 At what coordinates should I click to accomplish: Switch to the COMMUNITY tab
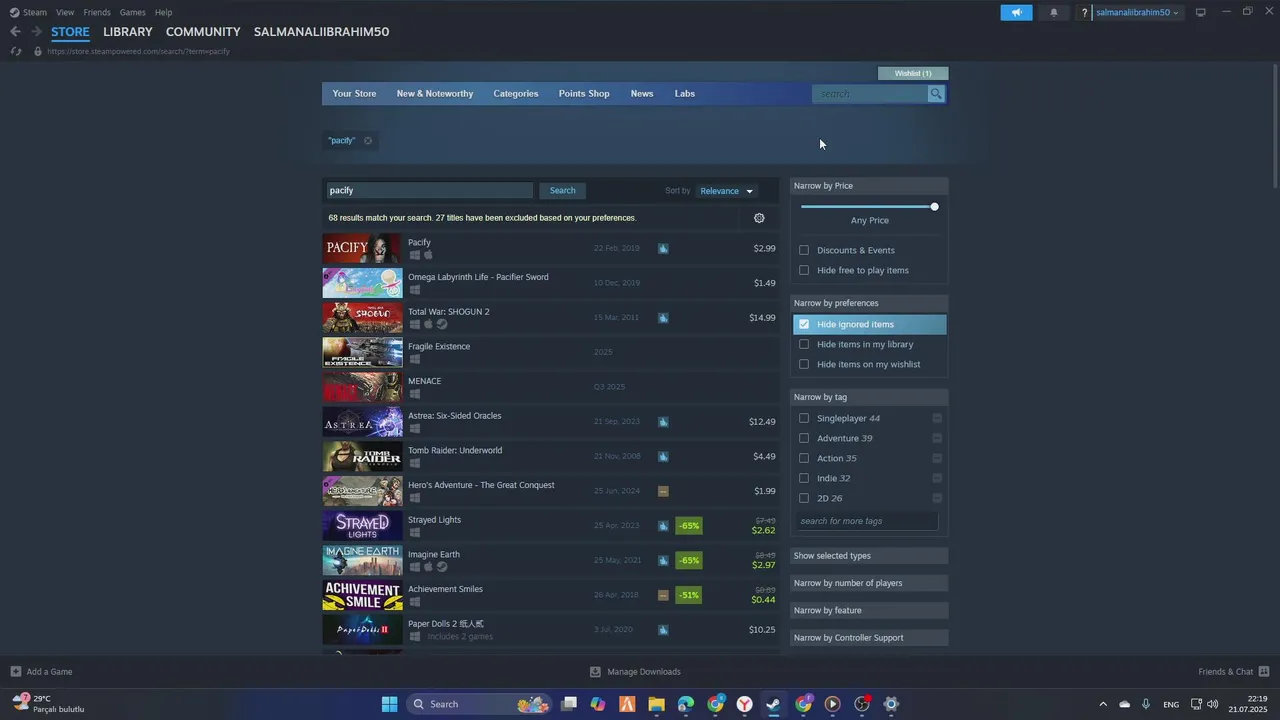tap(203, 32)
